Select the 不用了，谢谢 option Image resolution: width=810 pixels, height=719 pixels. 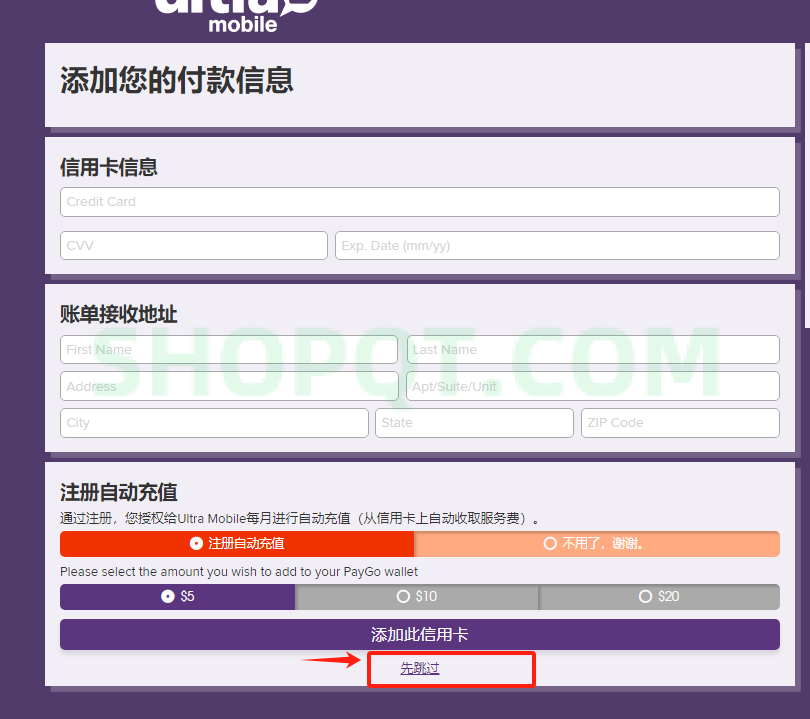tap(597, 544)
